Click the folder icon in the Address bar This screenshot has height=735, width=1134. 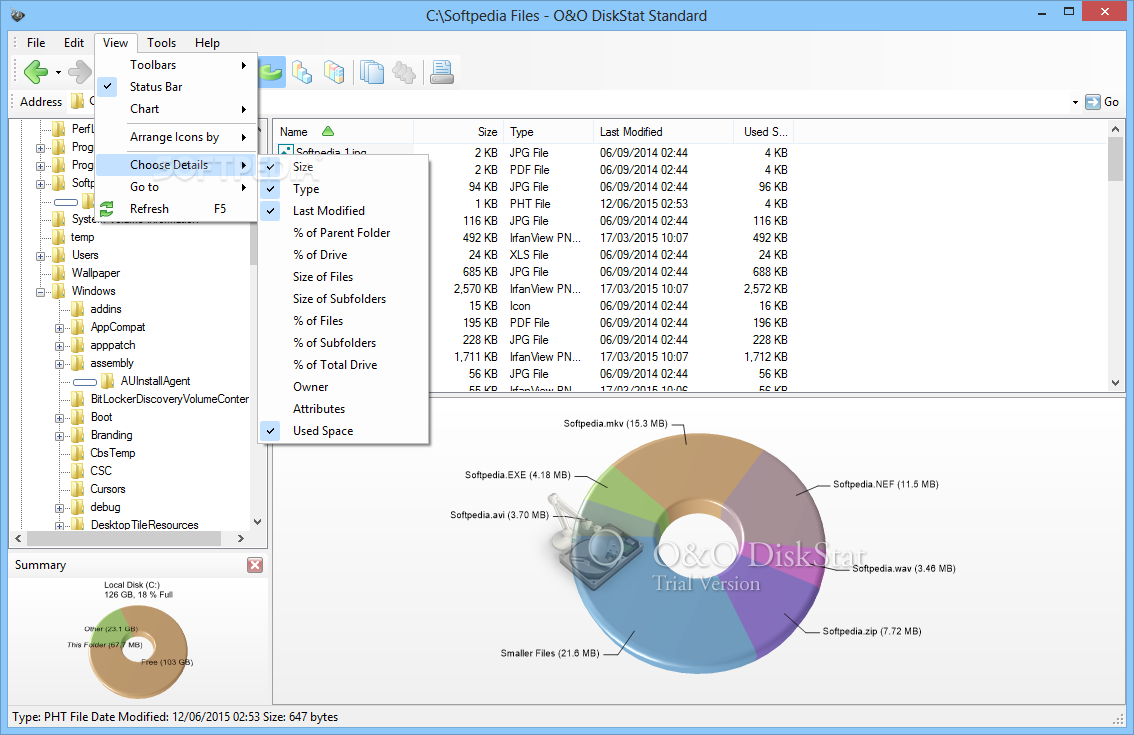point(77,102)
